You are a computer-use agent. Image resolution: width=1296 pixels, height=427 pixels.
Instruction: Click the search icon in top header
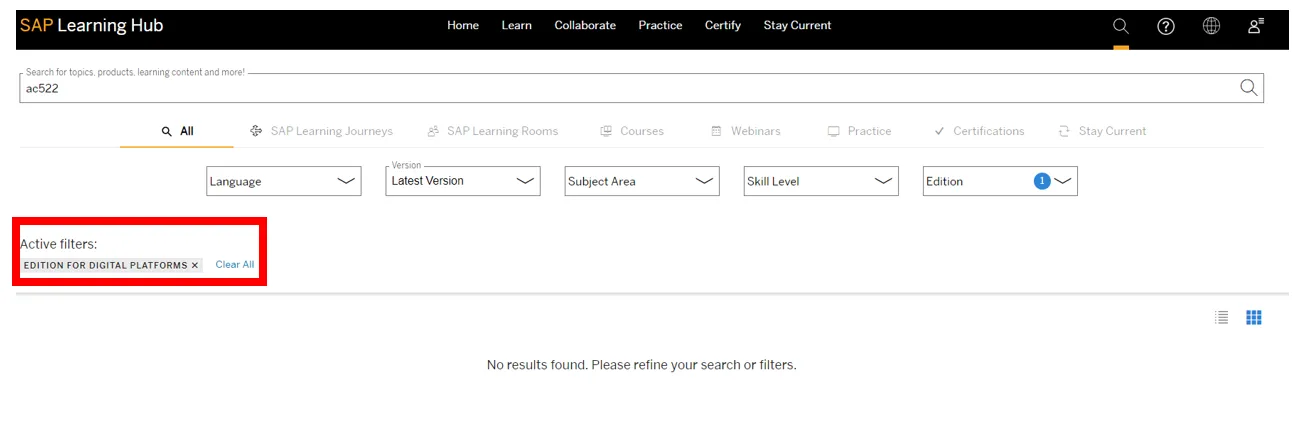[1120, 26]
